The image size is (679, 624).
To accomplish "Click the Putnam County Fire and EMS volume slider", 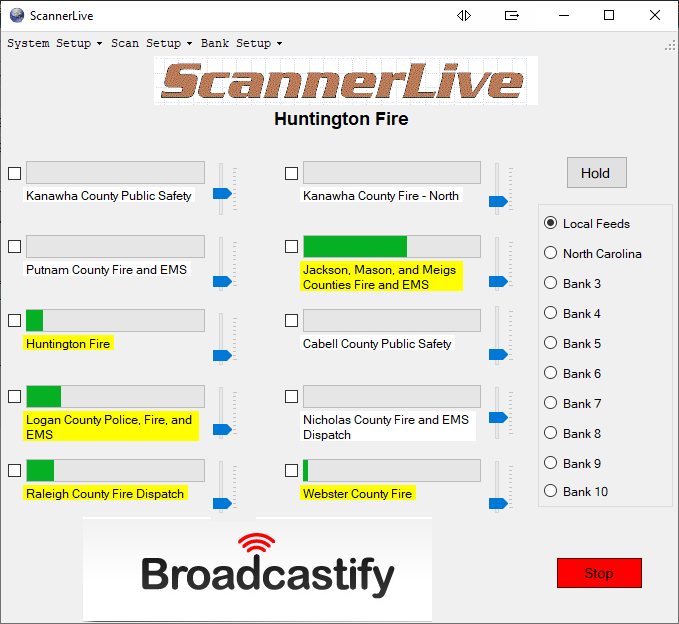I will (x=222, y=281).
